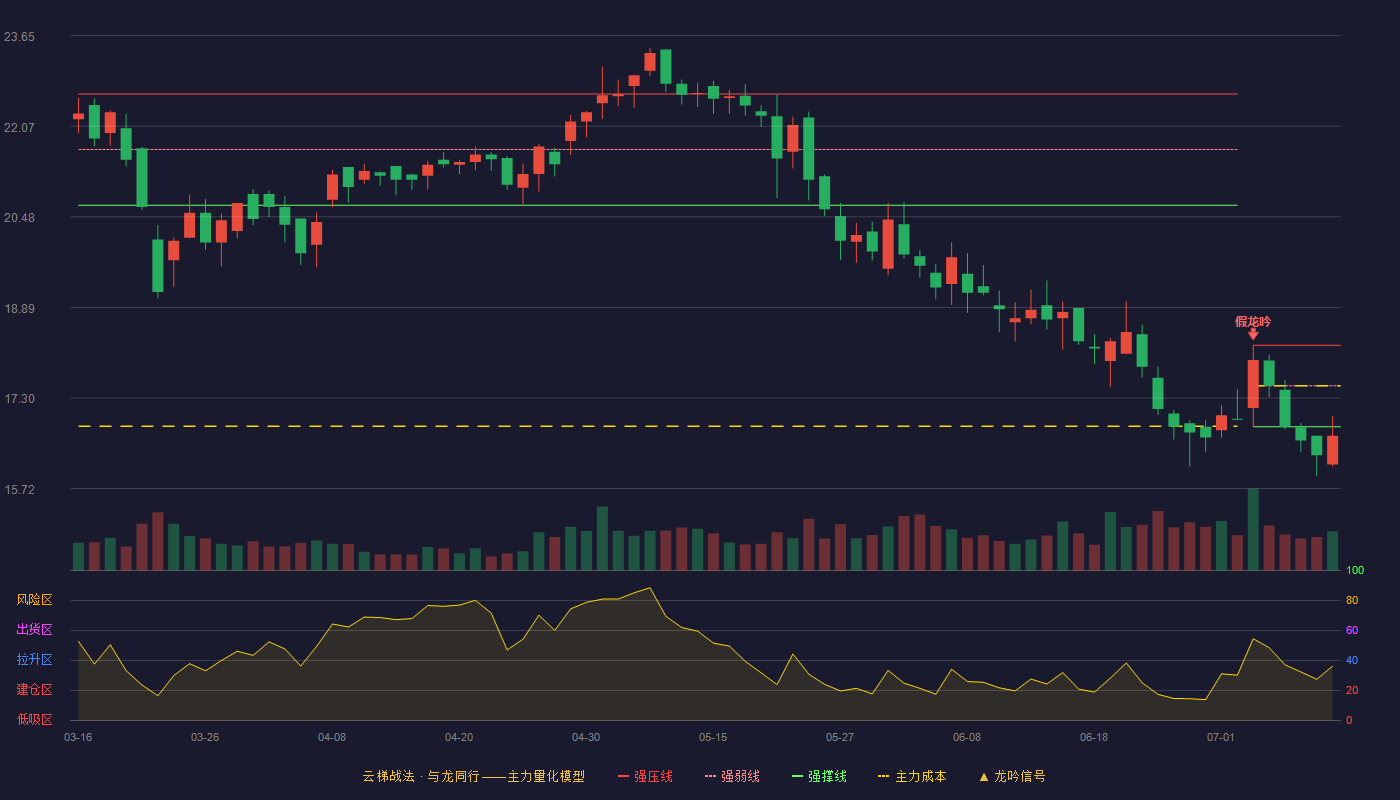Select the 低吸区 zone label
Image resolution: width=1400 pixels, height=800 pixels.
pos(34,719)
